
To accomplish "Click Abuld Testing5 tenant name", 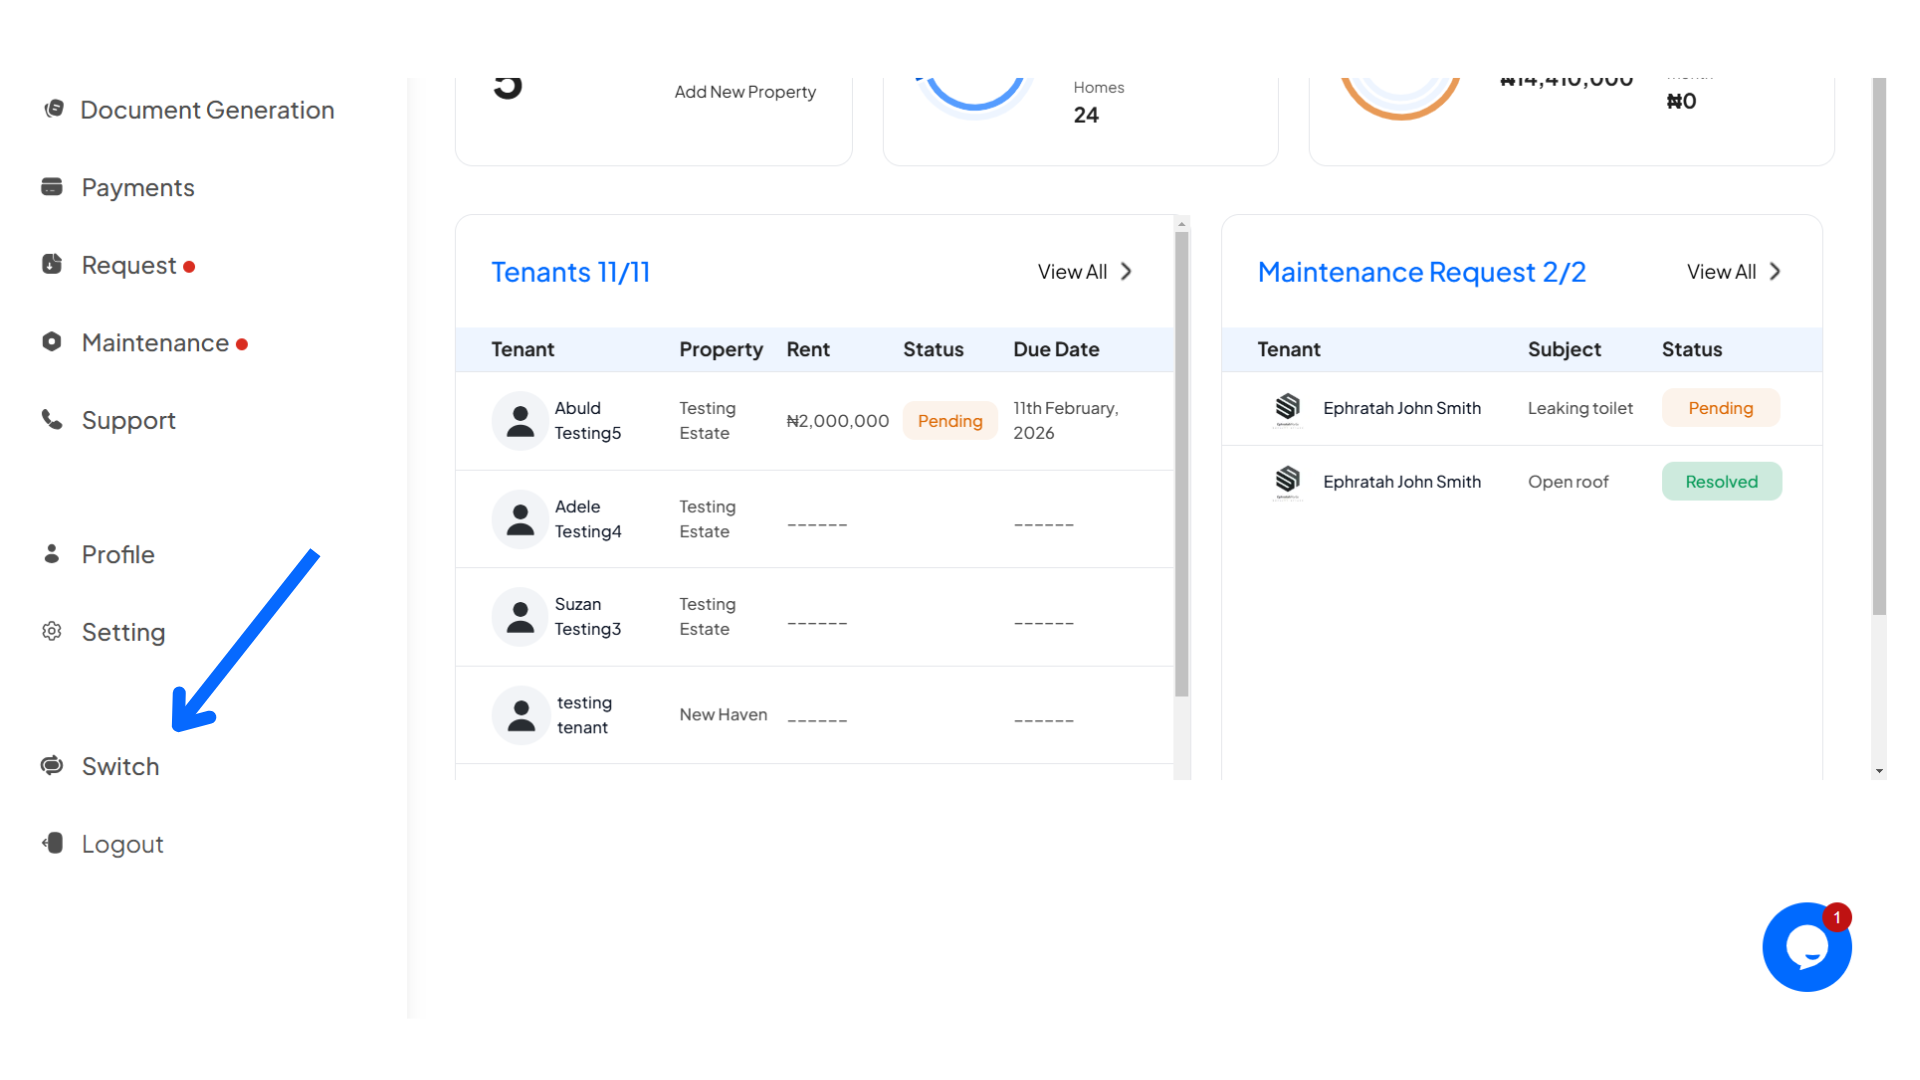I will pos(588,421).
